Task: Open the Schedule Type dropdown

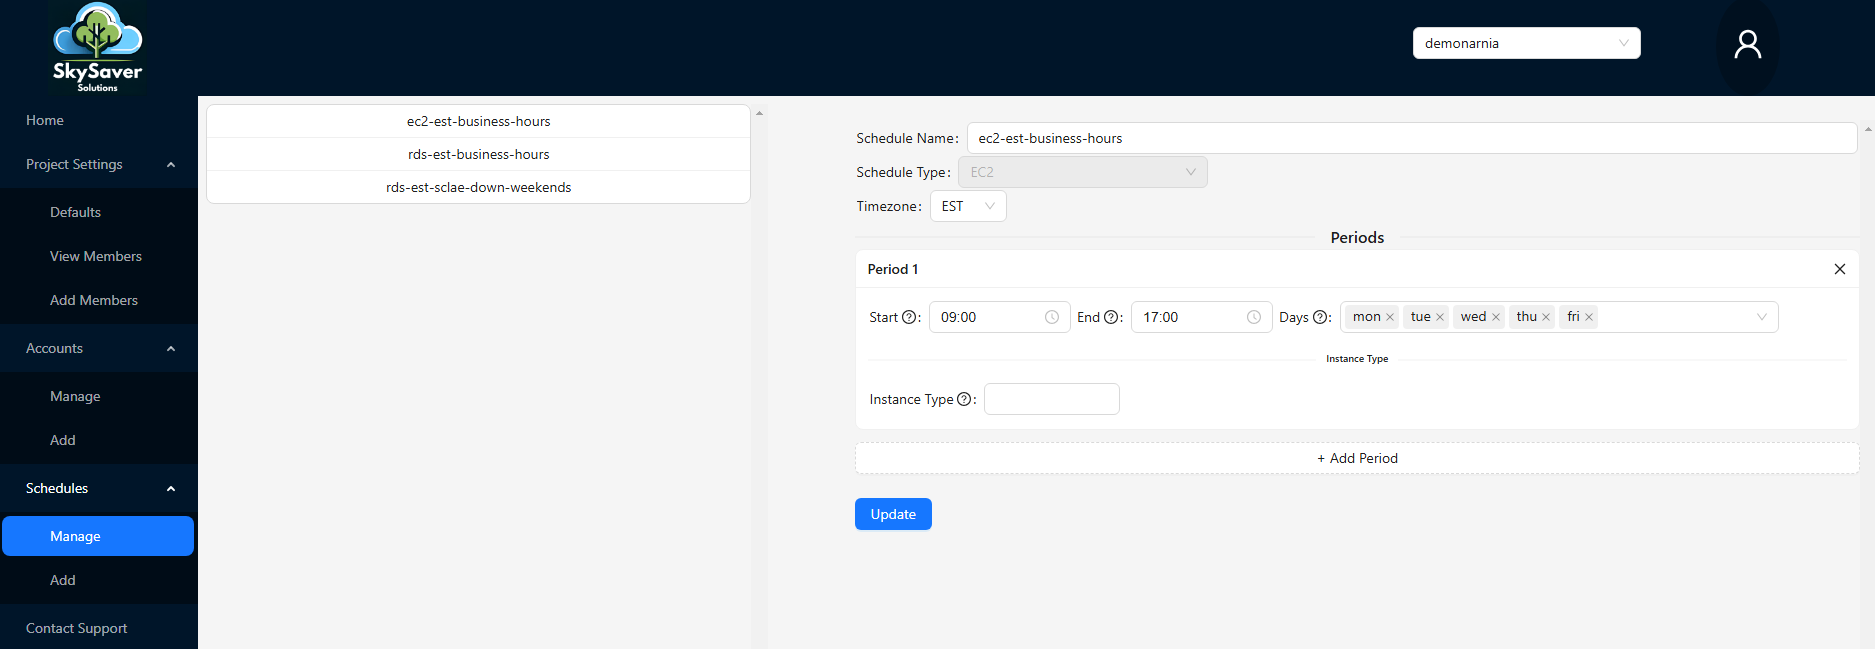Action: click(1082, 172)
